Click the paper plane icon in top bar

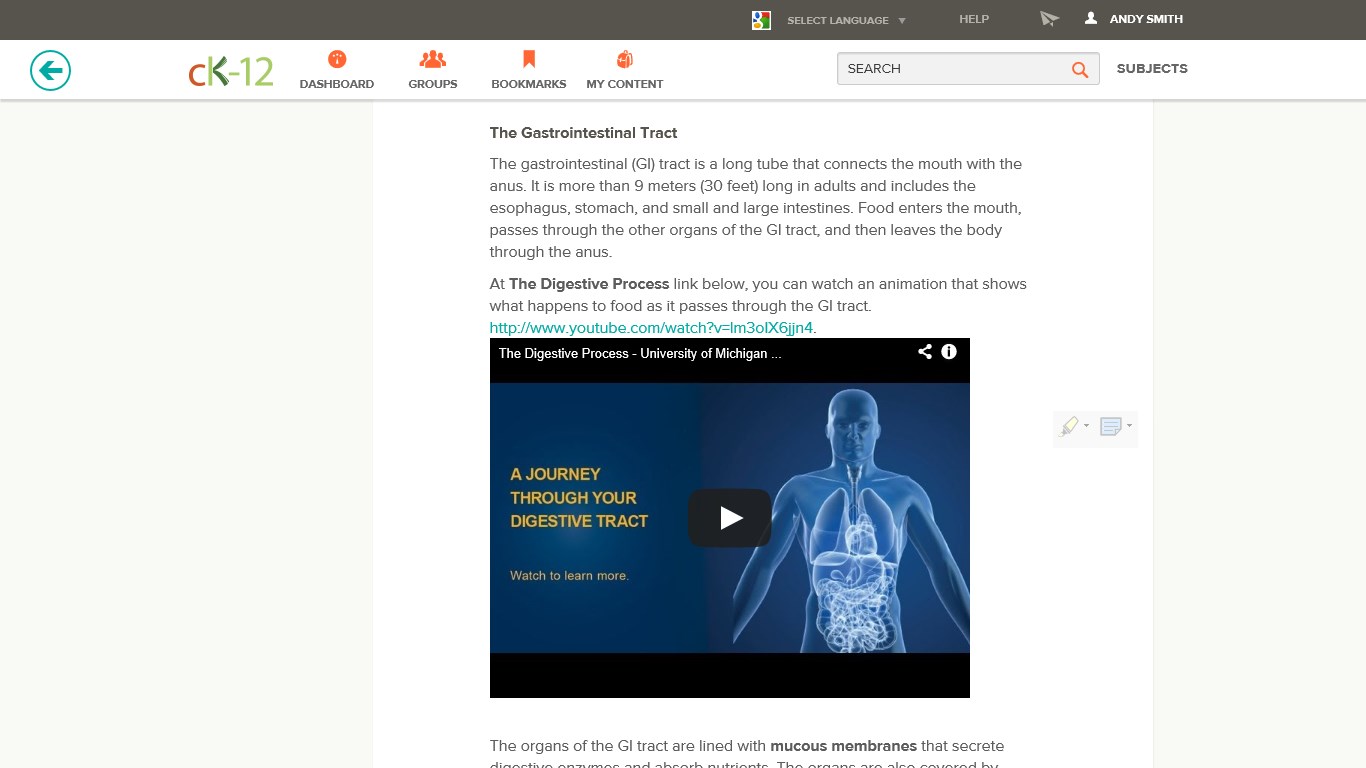(1048, 19)
